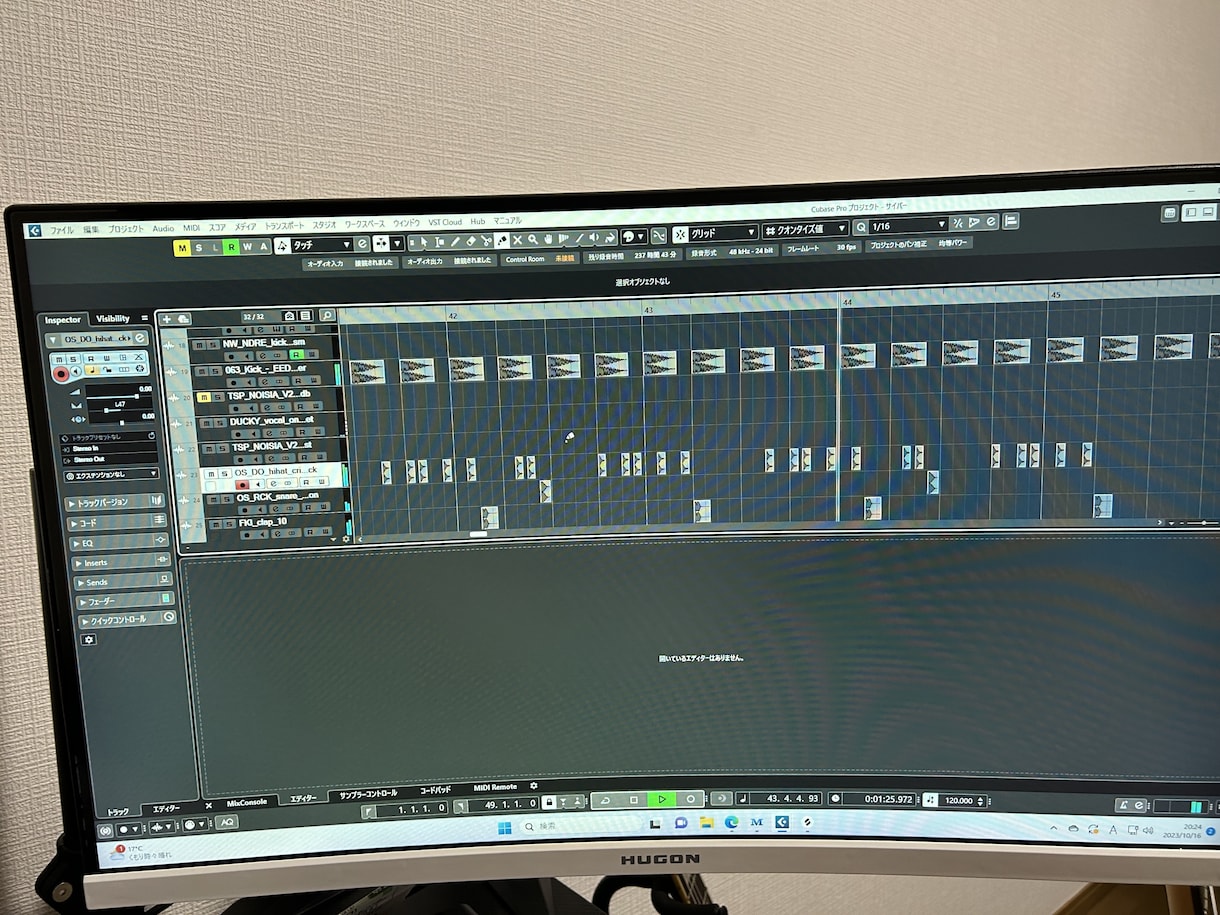
Task: Switch to the Visibility tab
Action: 113,319
